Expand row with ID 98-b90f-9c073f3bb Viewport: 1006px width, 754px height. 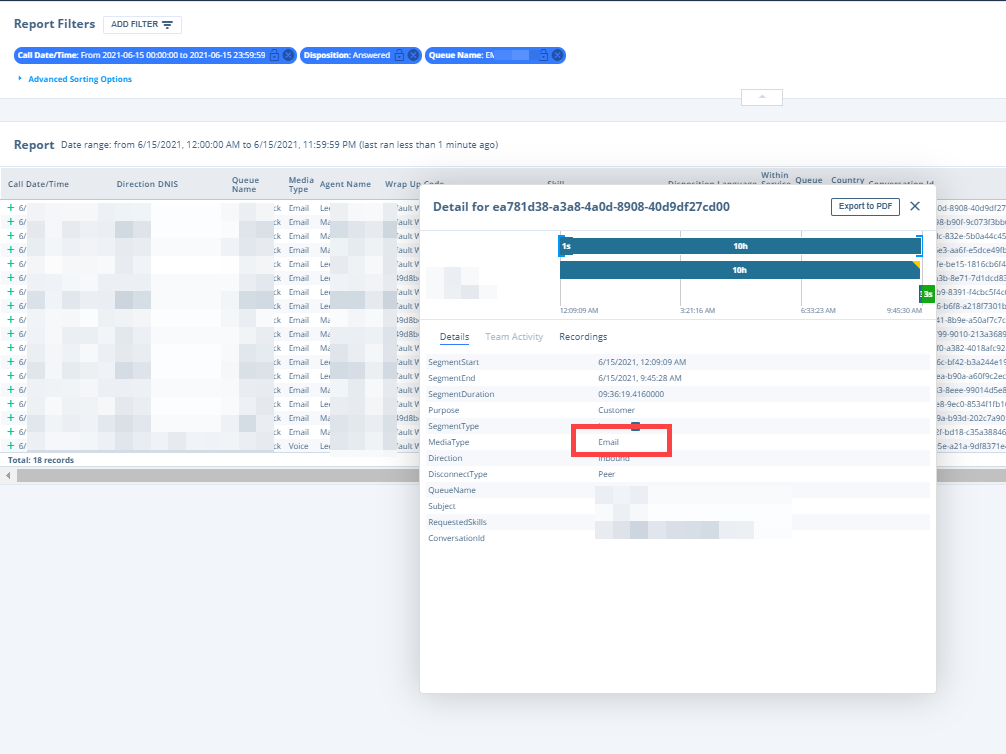10,222
